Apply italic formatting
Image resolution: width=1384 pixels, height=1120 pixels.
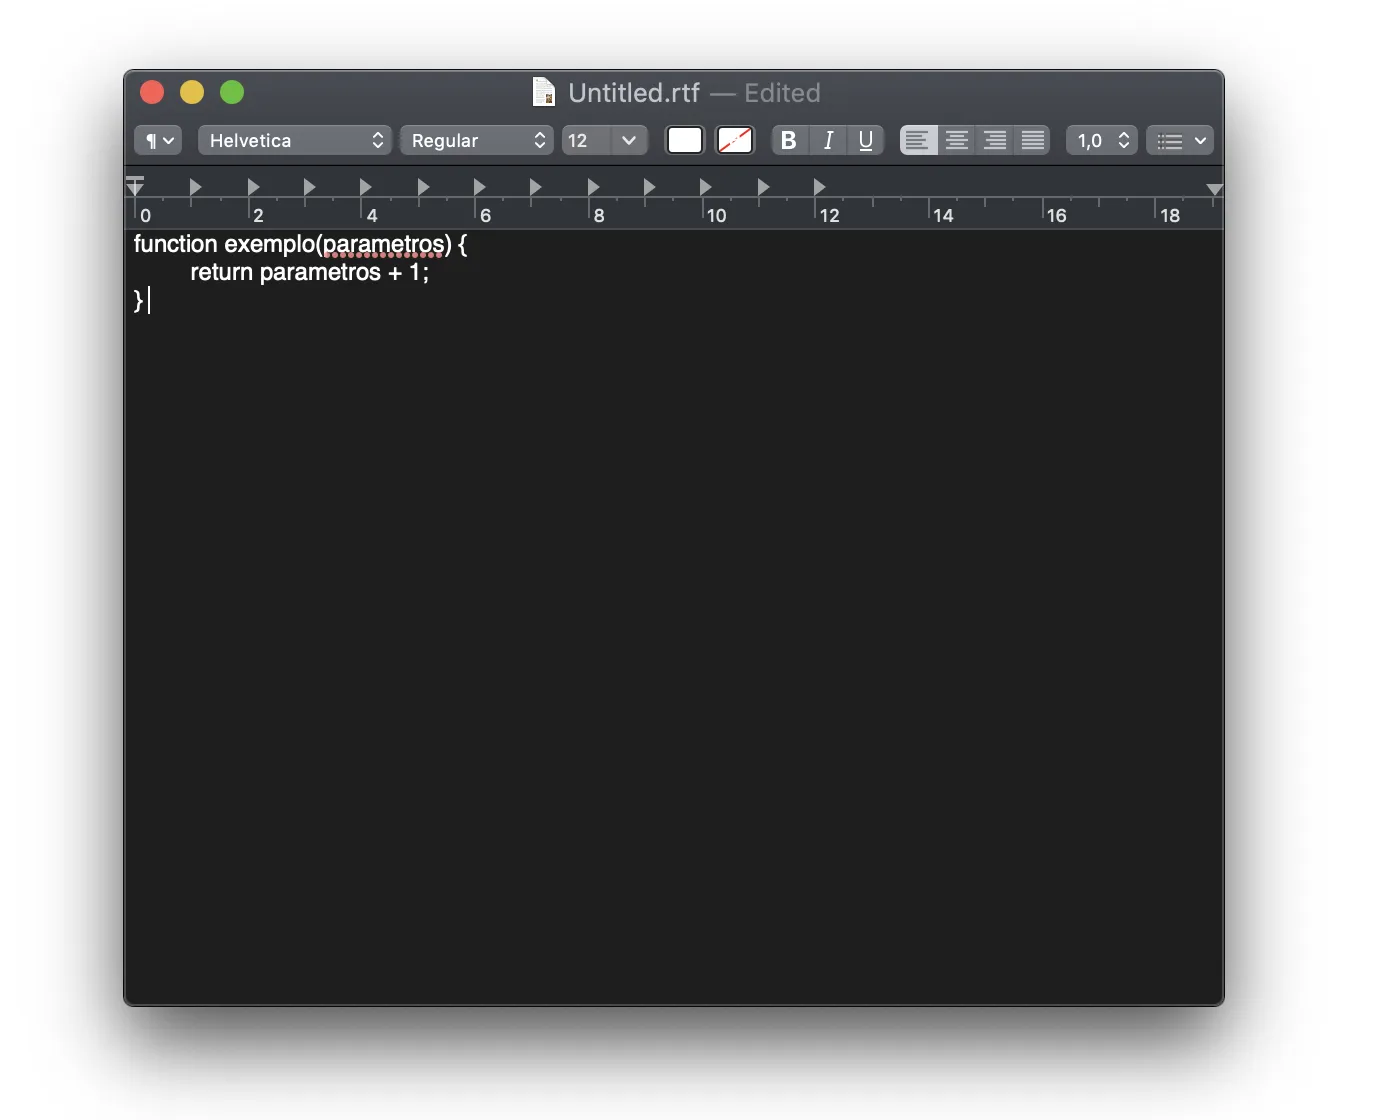(827, 140)
